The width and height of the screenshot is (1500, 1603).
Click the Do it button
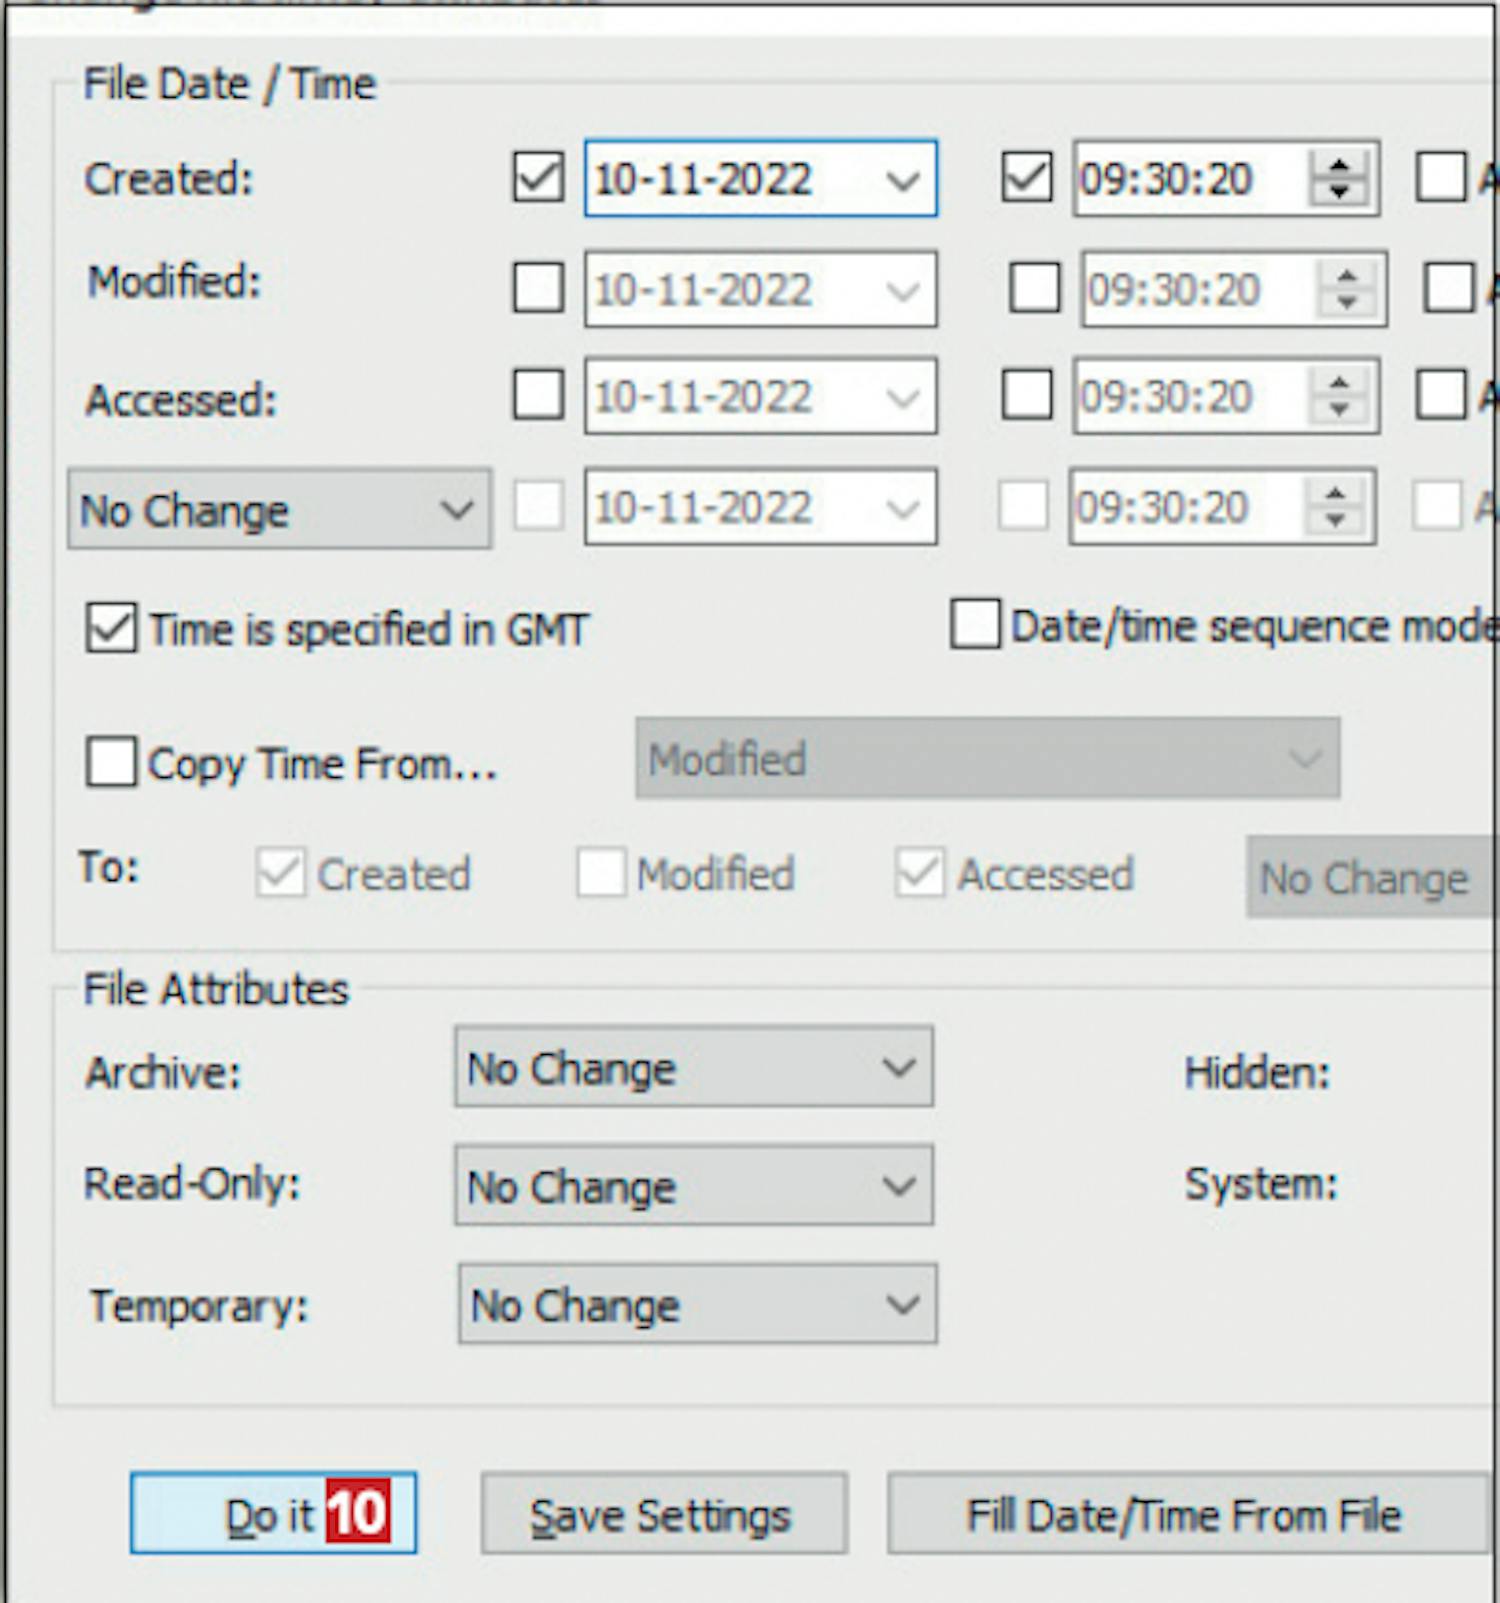click(x=273, y=1513)
